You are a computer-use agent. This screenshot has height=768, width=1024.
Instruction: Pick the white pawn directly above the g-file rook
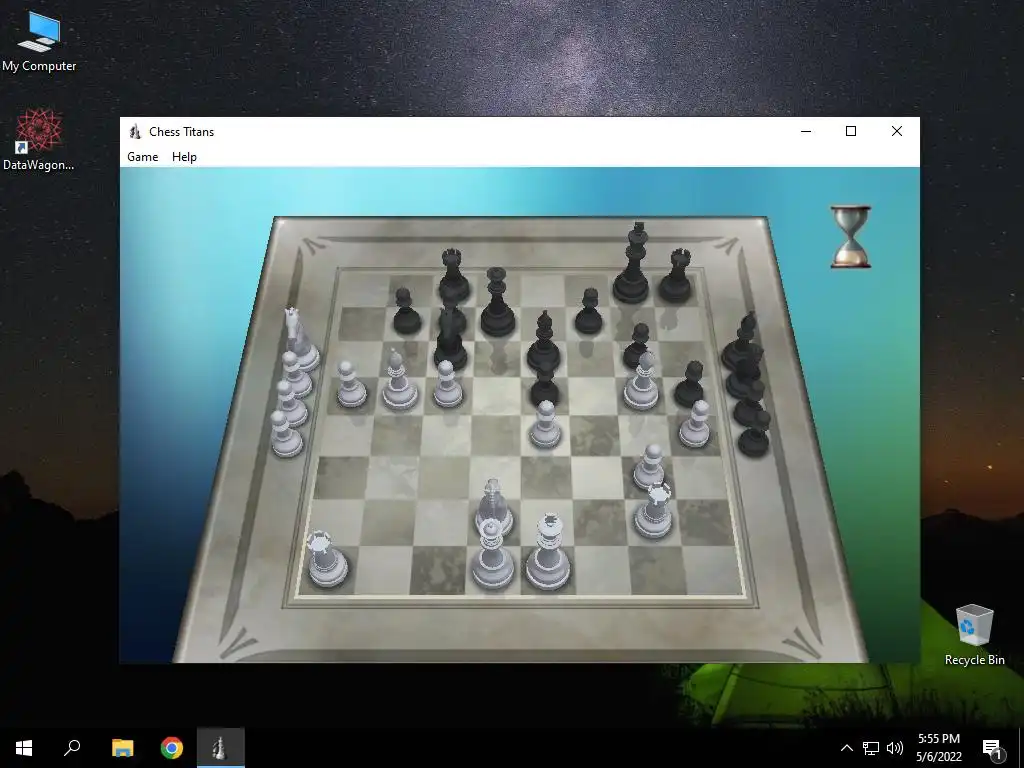click(x=650, y=466)
